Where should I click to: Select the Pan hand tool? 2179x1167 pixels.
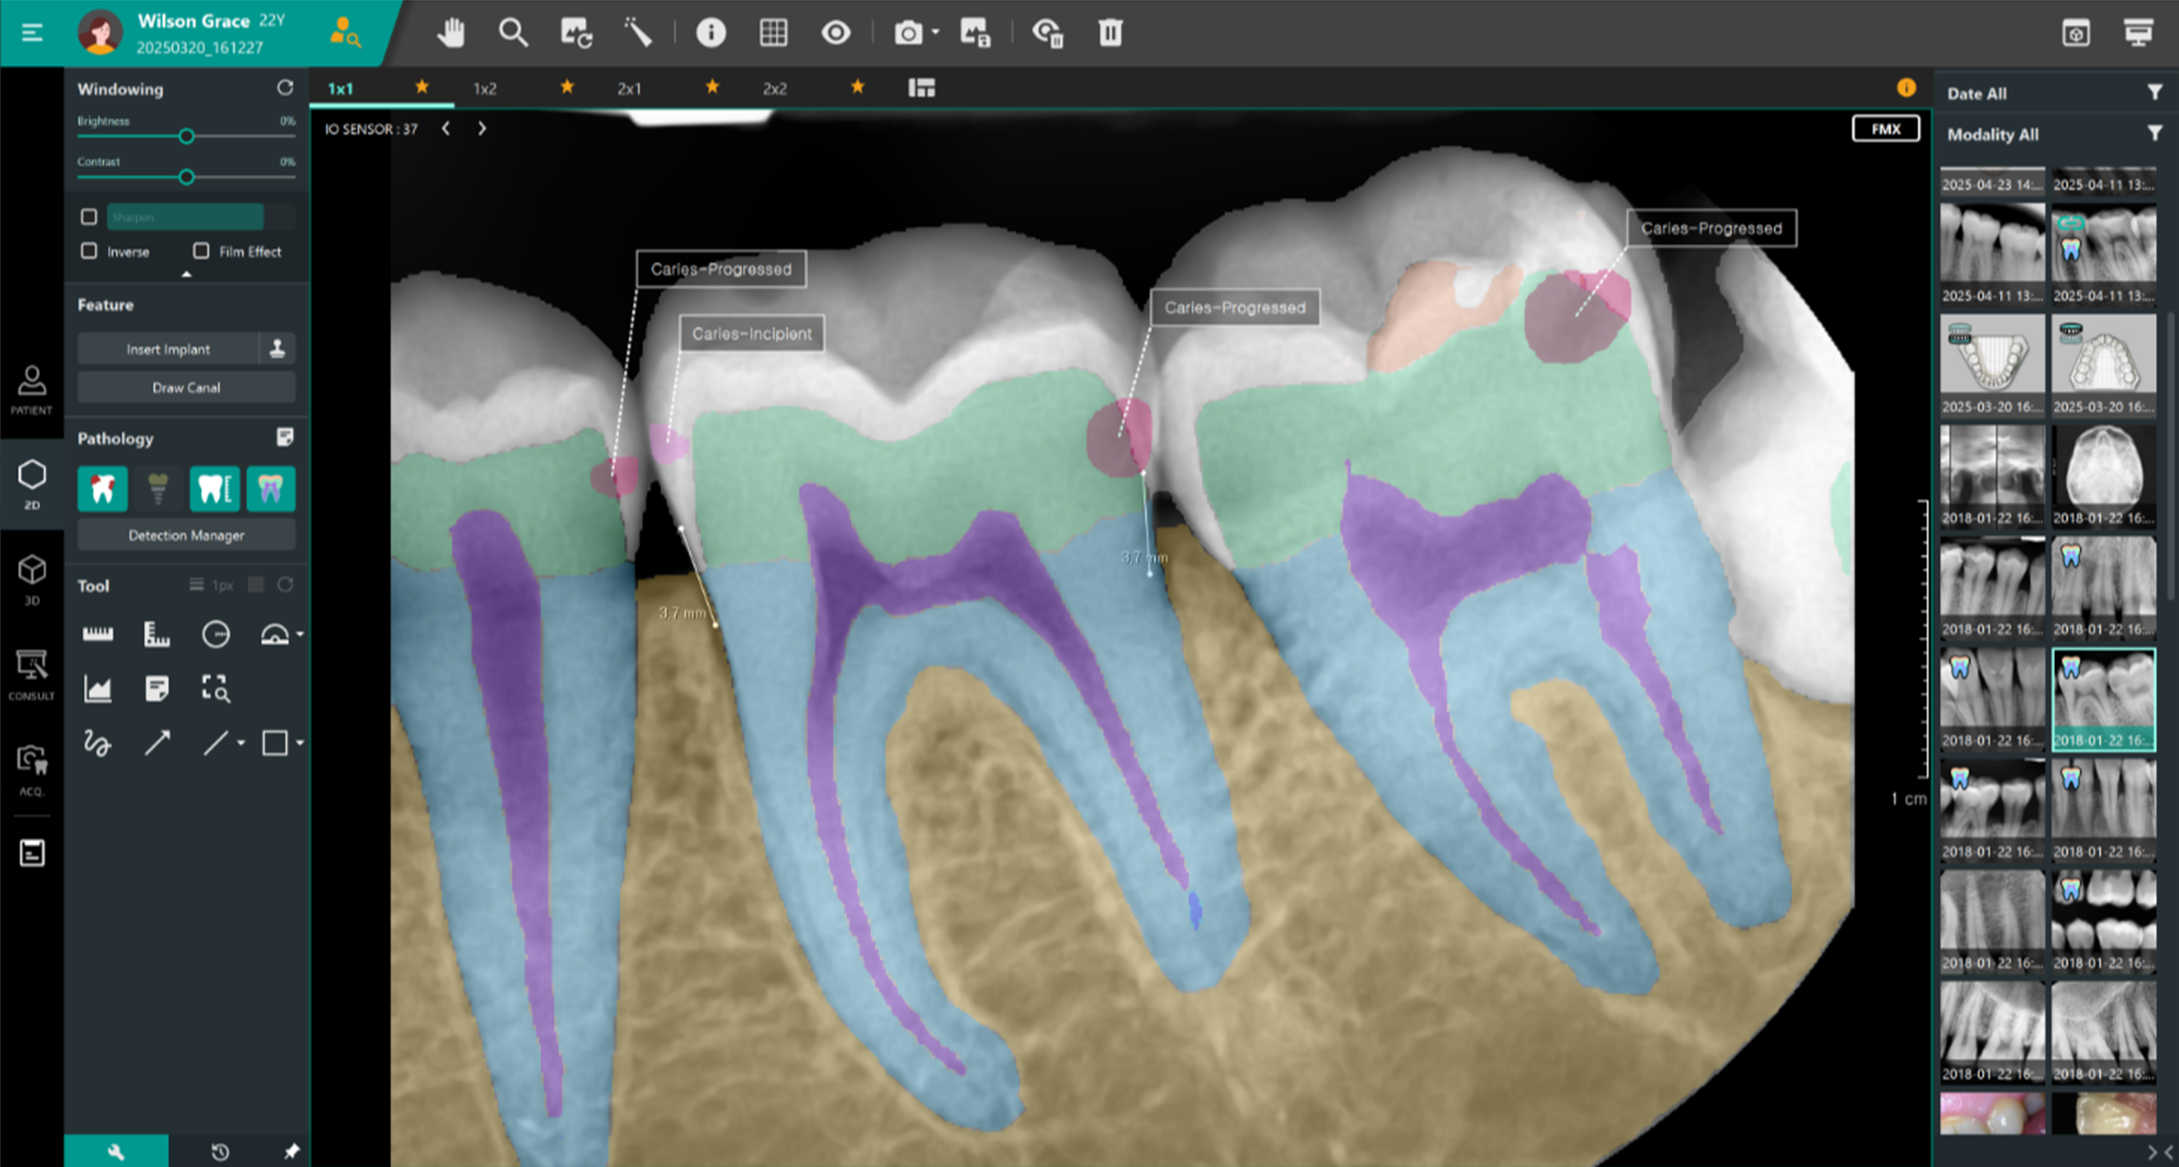(451, 33)
